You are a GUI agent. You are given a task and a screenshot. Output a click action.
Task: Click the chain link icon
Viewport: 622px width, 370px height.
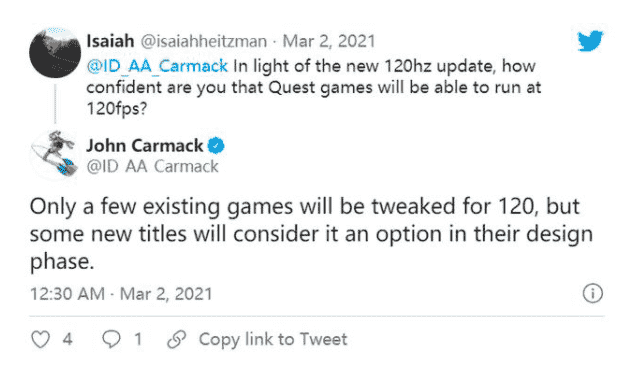tap(177, 339)
